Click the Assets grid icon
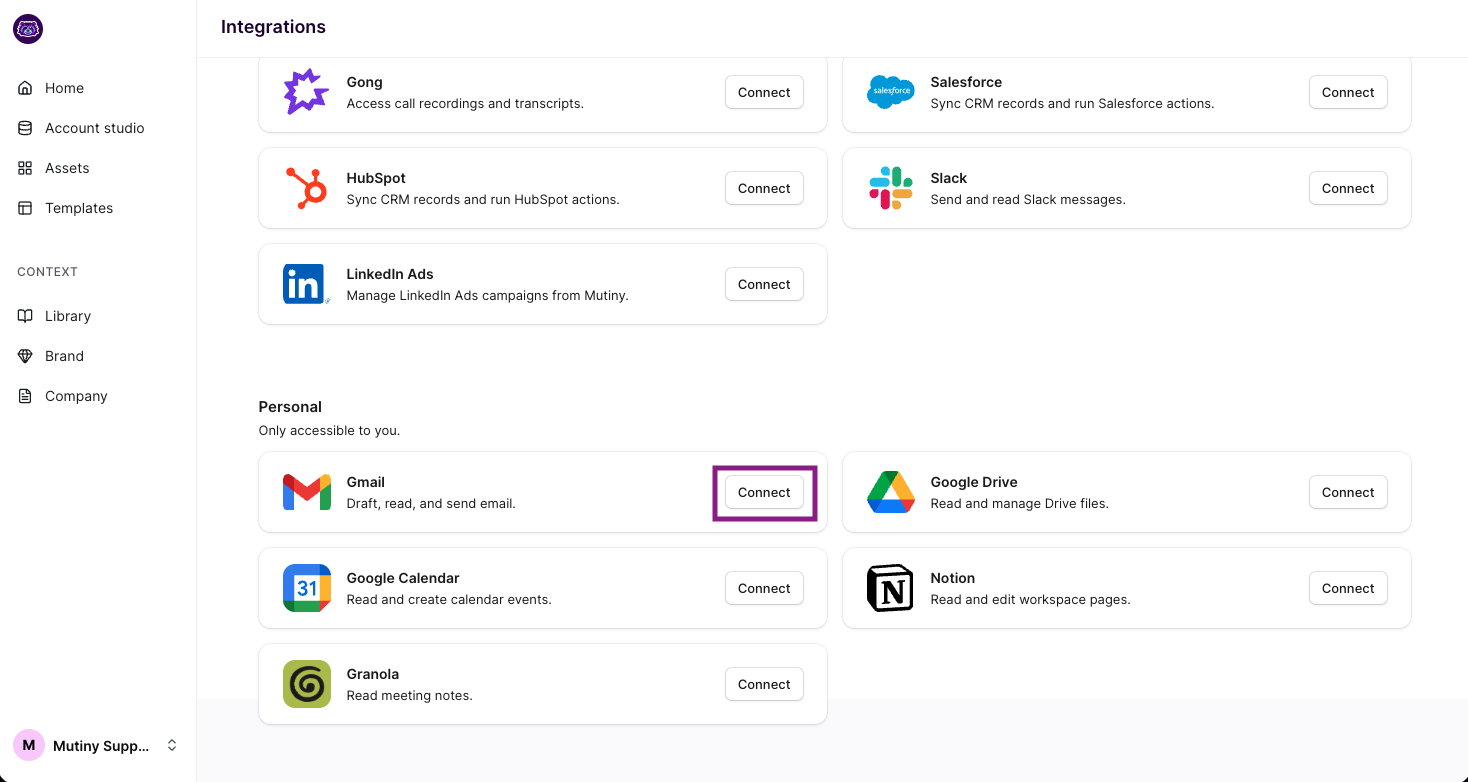 pos(25,168)
